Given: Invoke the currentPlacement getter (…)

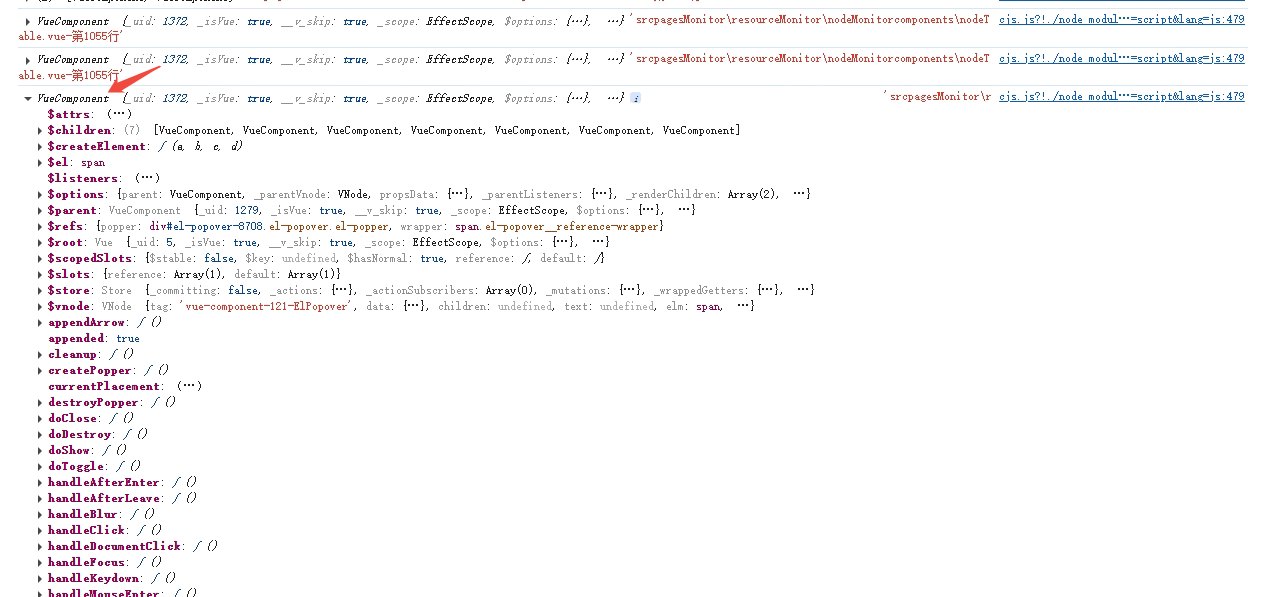Looking at the screenshot, I should (x=189, y=386).
